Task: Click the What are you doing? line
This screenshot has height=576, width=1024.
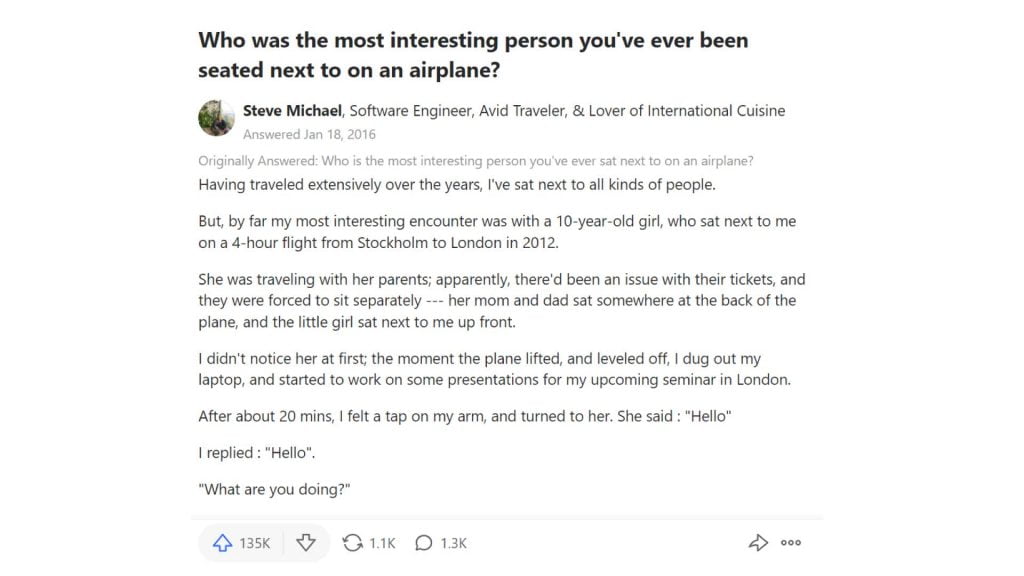Action: 274,489
